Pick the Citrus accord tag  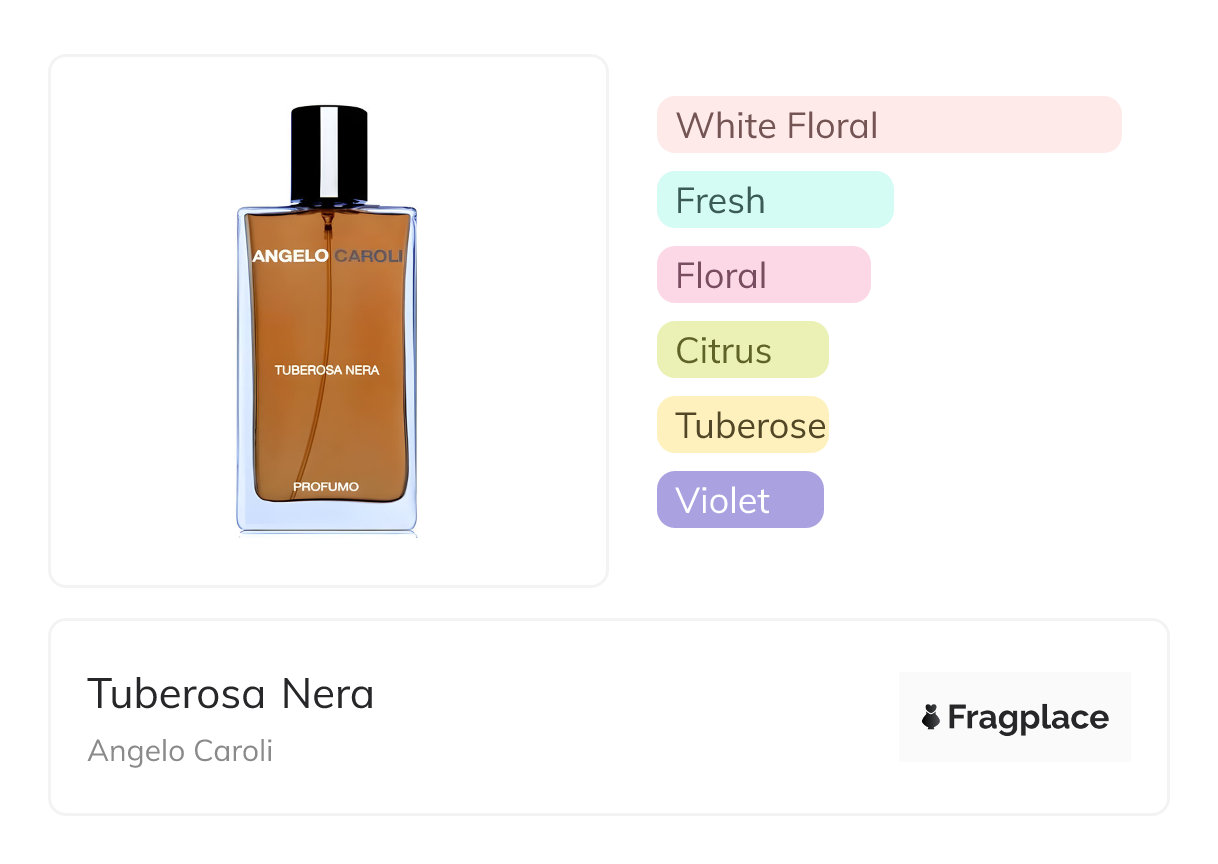[x=742, y=350]
